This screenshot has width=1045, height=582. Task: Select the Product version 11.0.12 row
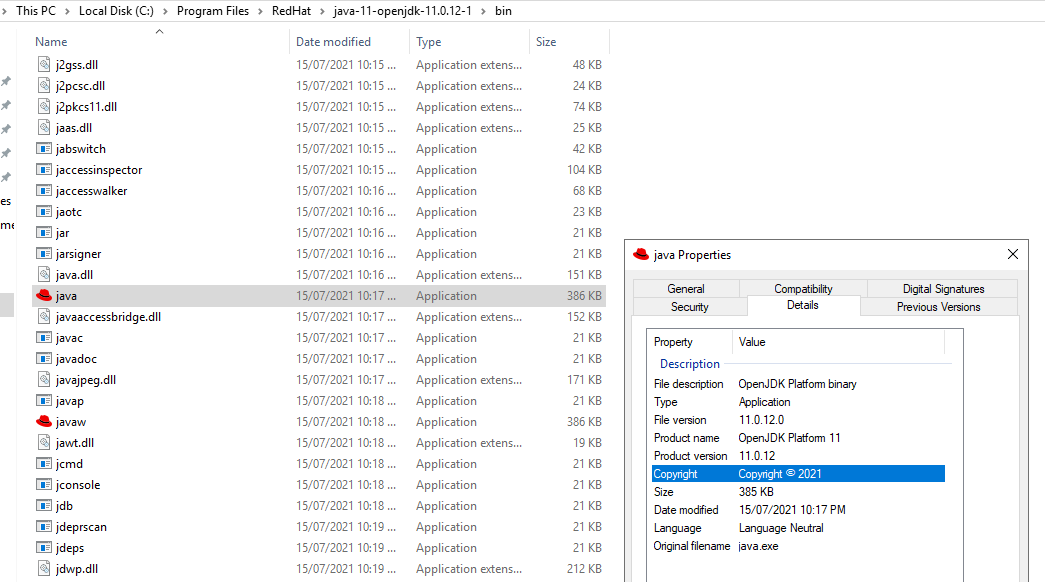click(798, 456)
